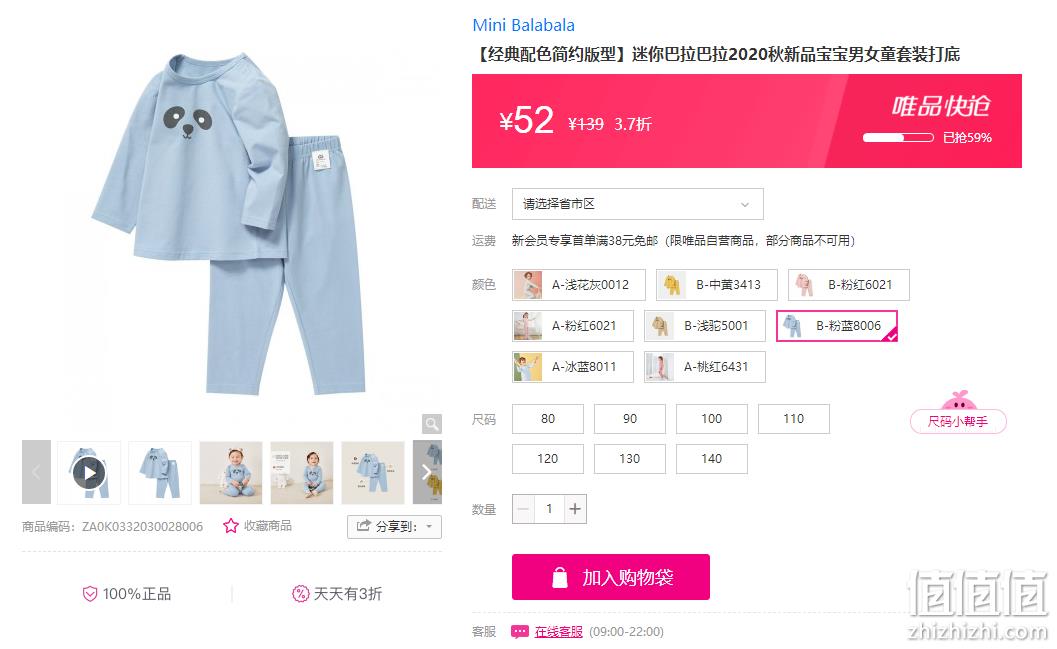The image size is (1057, 649).
Task: Show previous thumbnails with left arrow
Action: [x=36, y=472]
